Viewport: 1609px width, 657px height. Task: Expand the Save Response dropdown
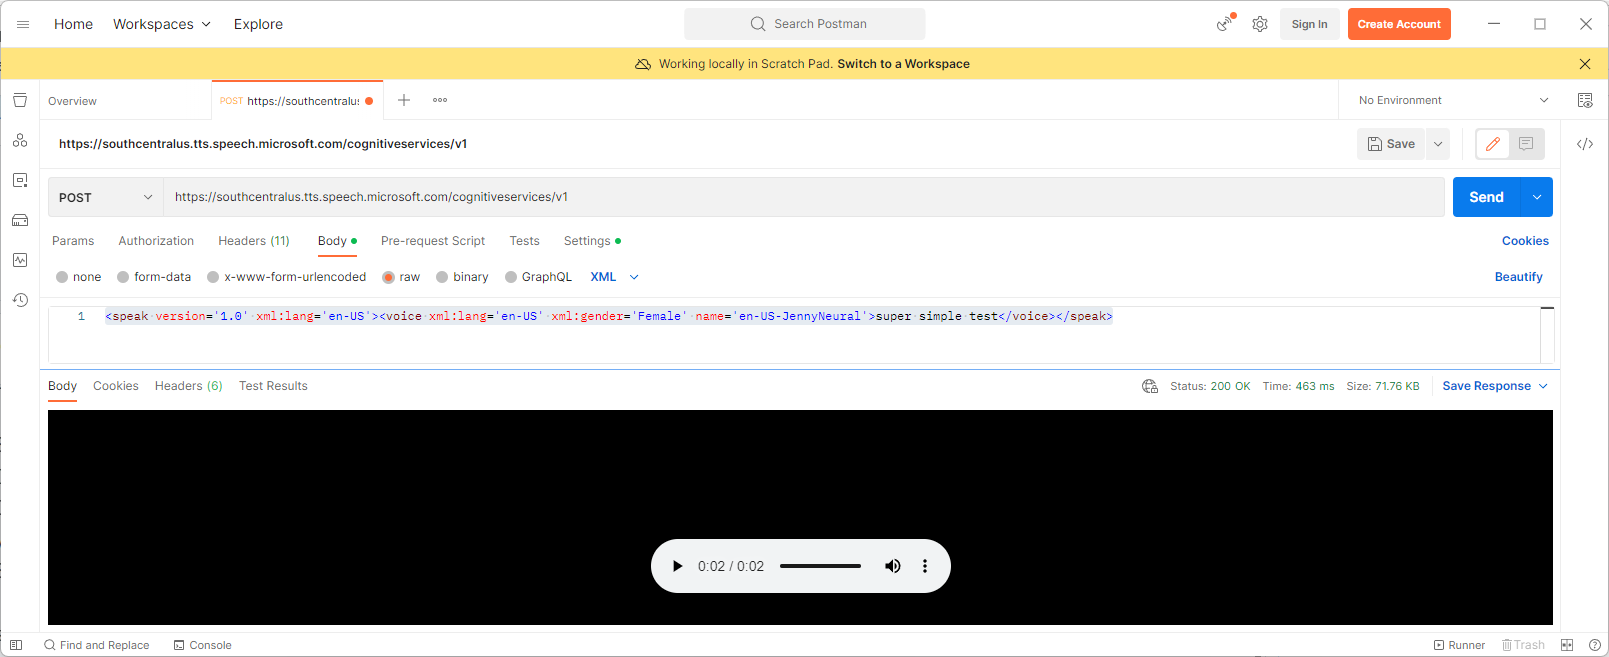1495,386
